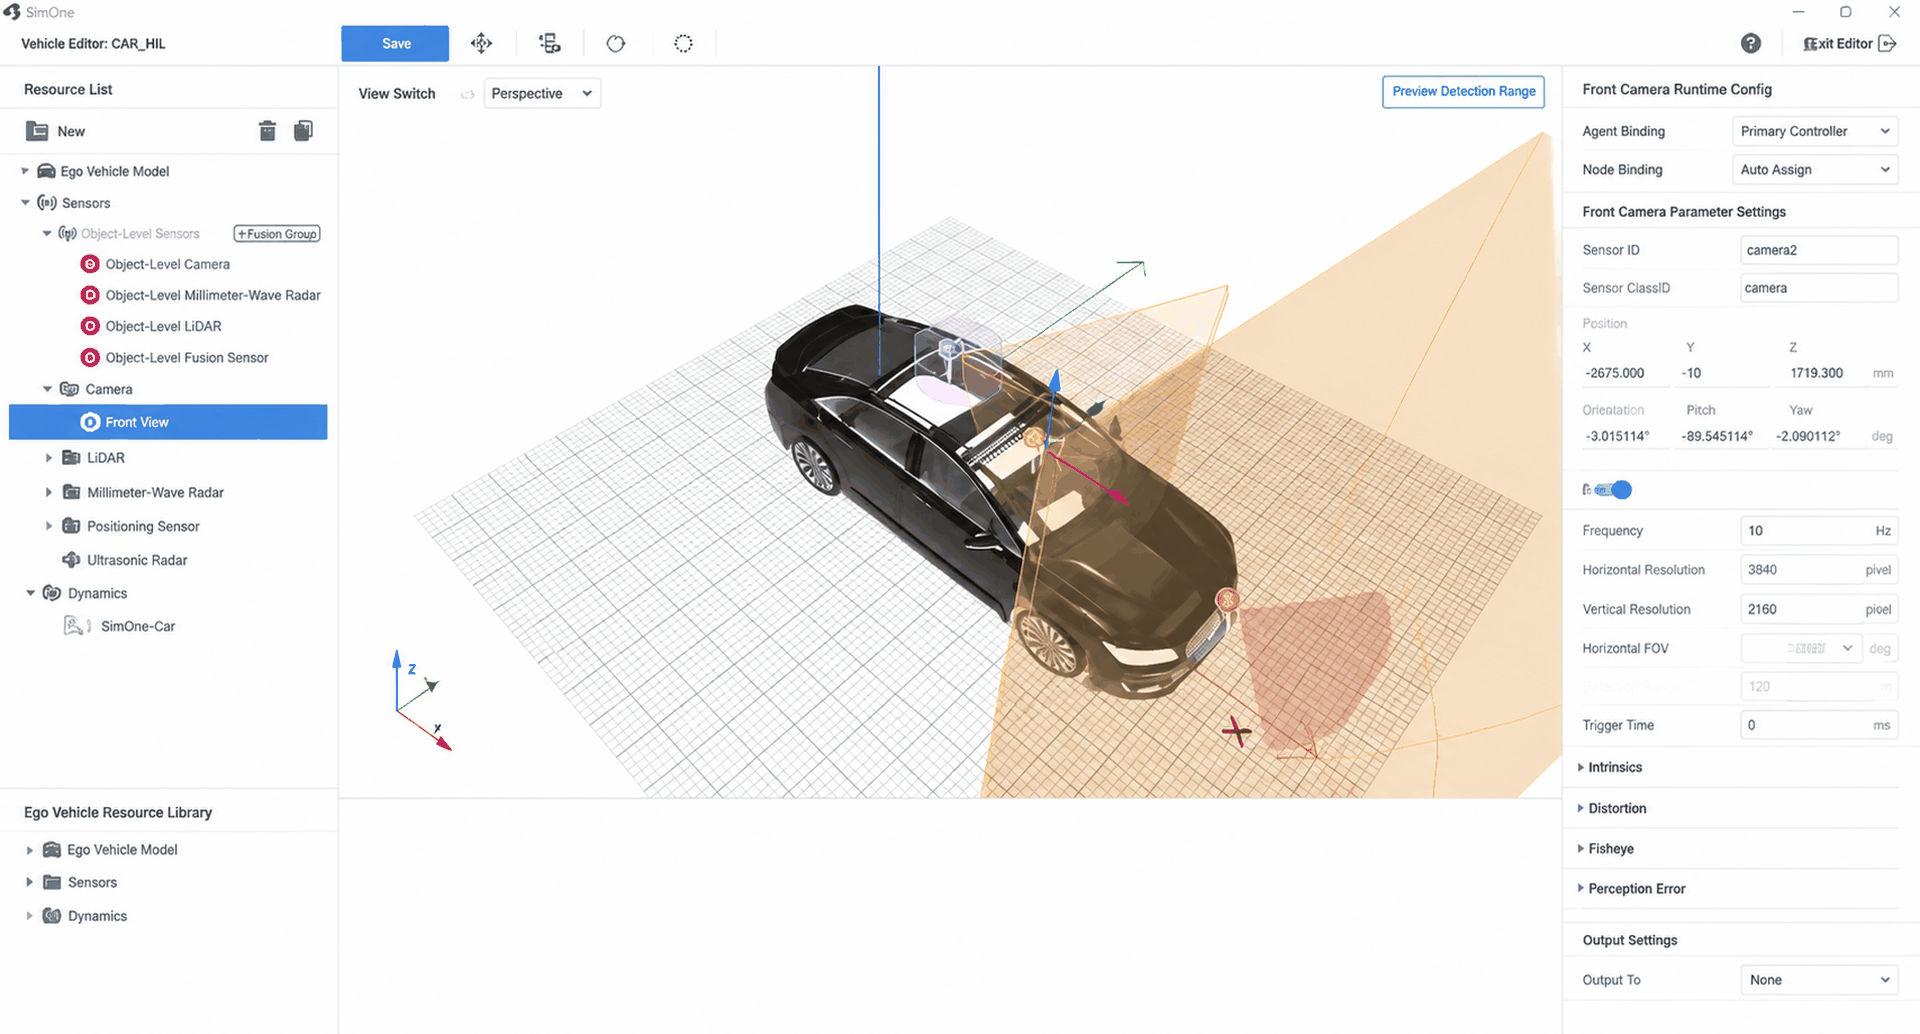Open Node Binding Auto Assign dropdown

1814,170
